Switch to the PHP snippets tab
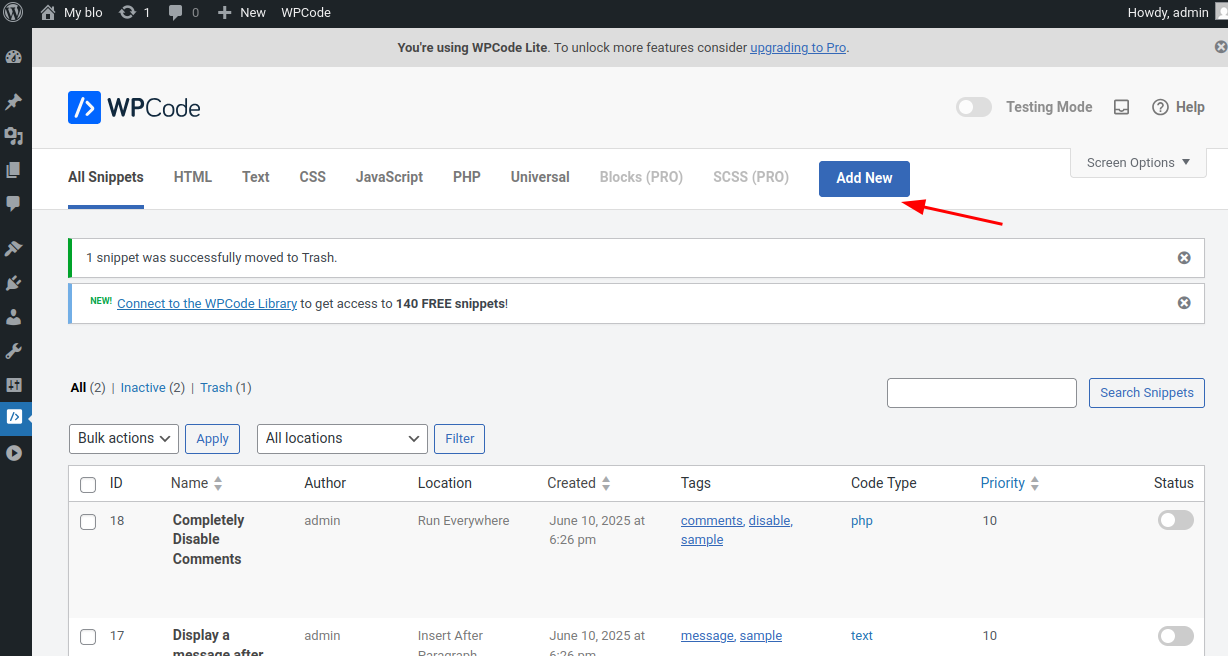The image size is (1228, 656). click(x=467, y=177)
